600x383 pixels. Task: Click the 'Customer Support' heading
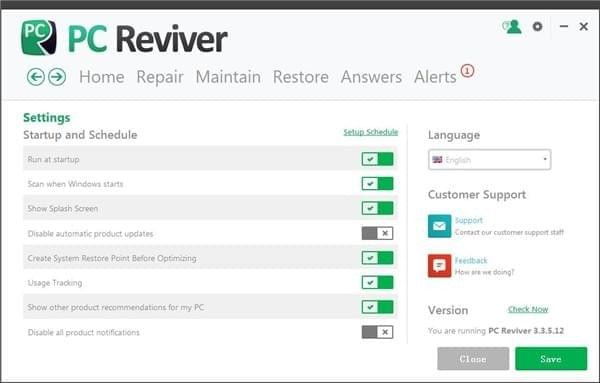pos(477,194)
